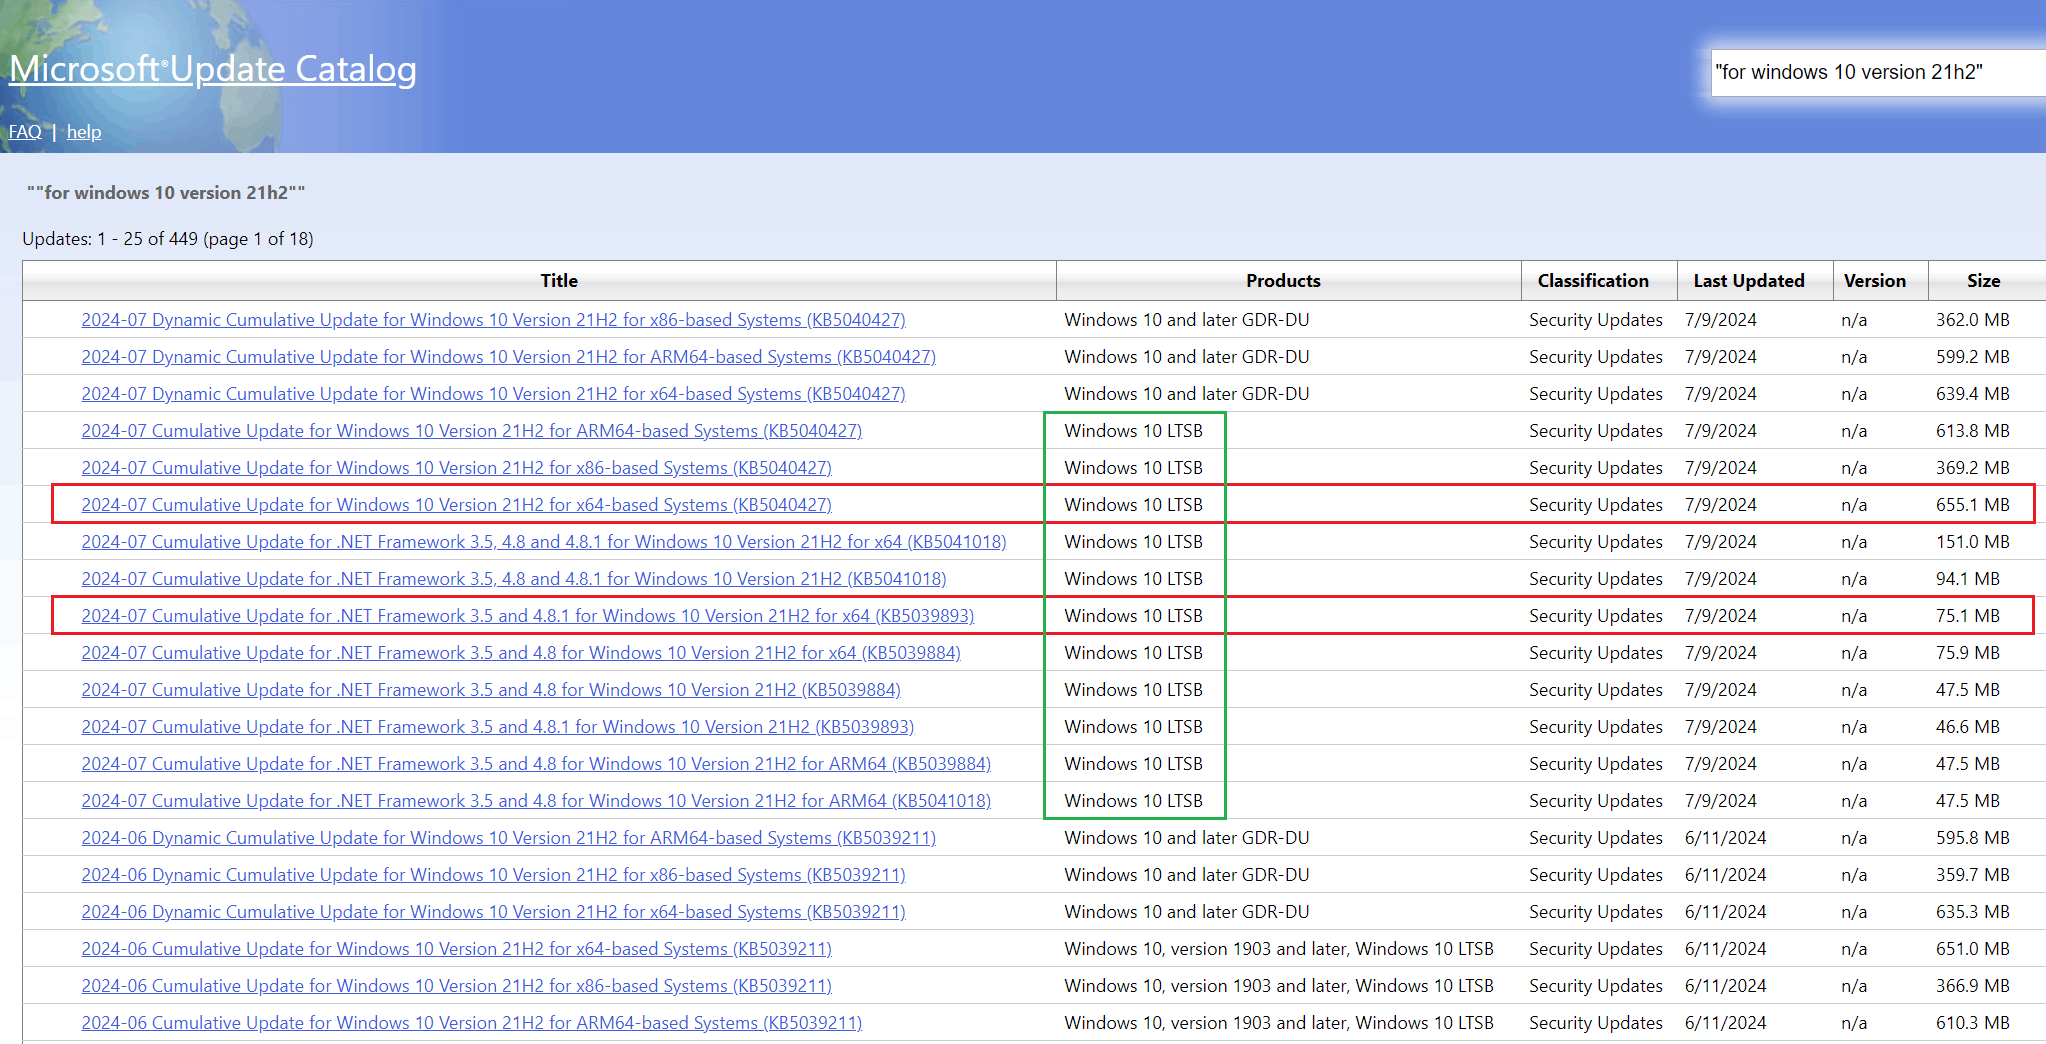Open 2024-06 Dynamic Cumulative Update x86 KB5039211 link
This screenshot has height=1044, width=2046.
click(493, 875)
